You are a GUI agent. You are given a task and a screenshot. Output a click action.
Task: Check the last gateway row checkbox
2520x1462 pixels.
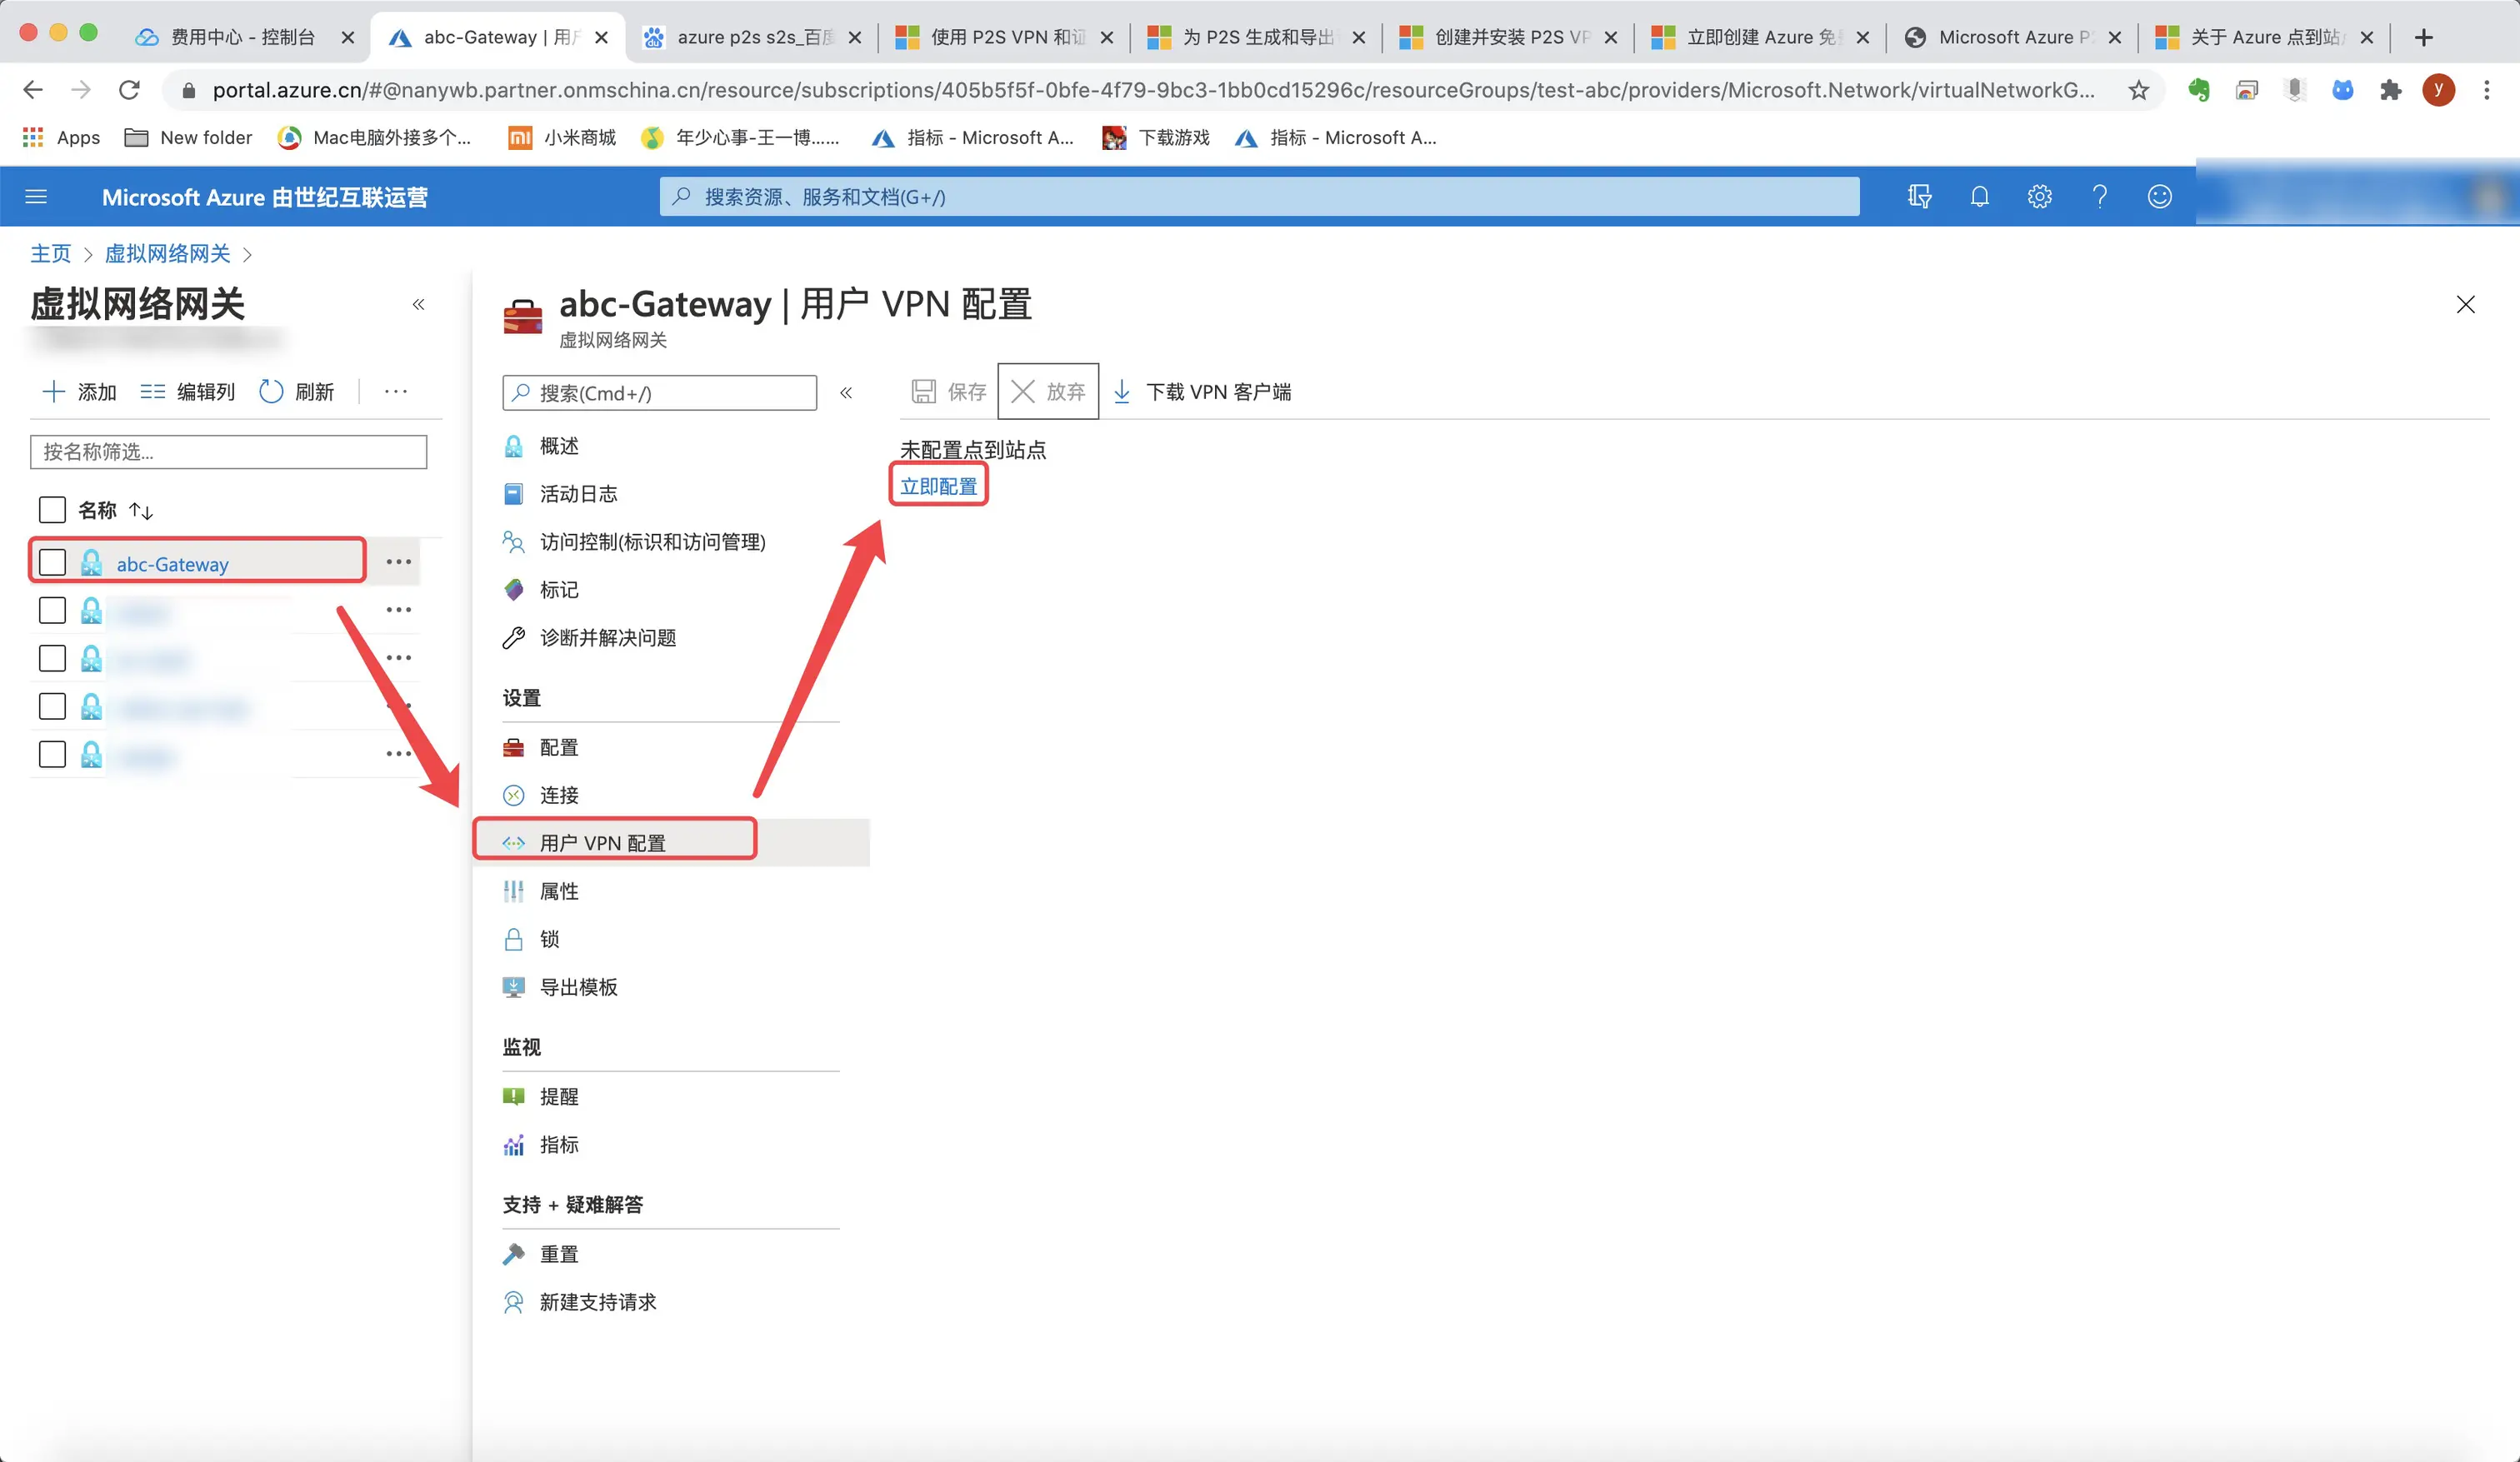pyautogui.click(x=52, y=754)
